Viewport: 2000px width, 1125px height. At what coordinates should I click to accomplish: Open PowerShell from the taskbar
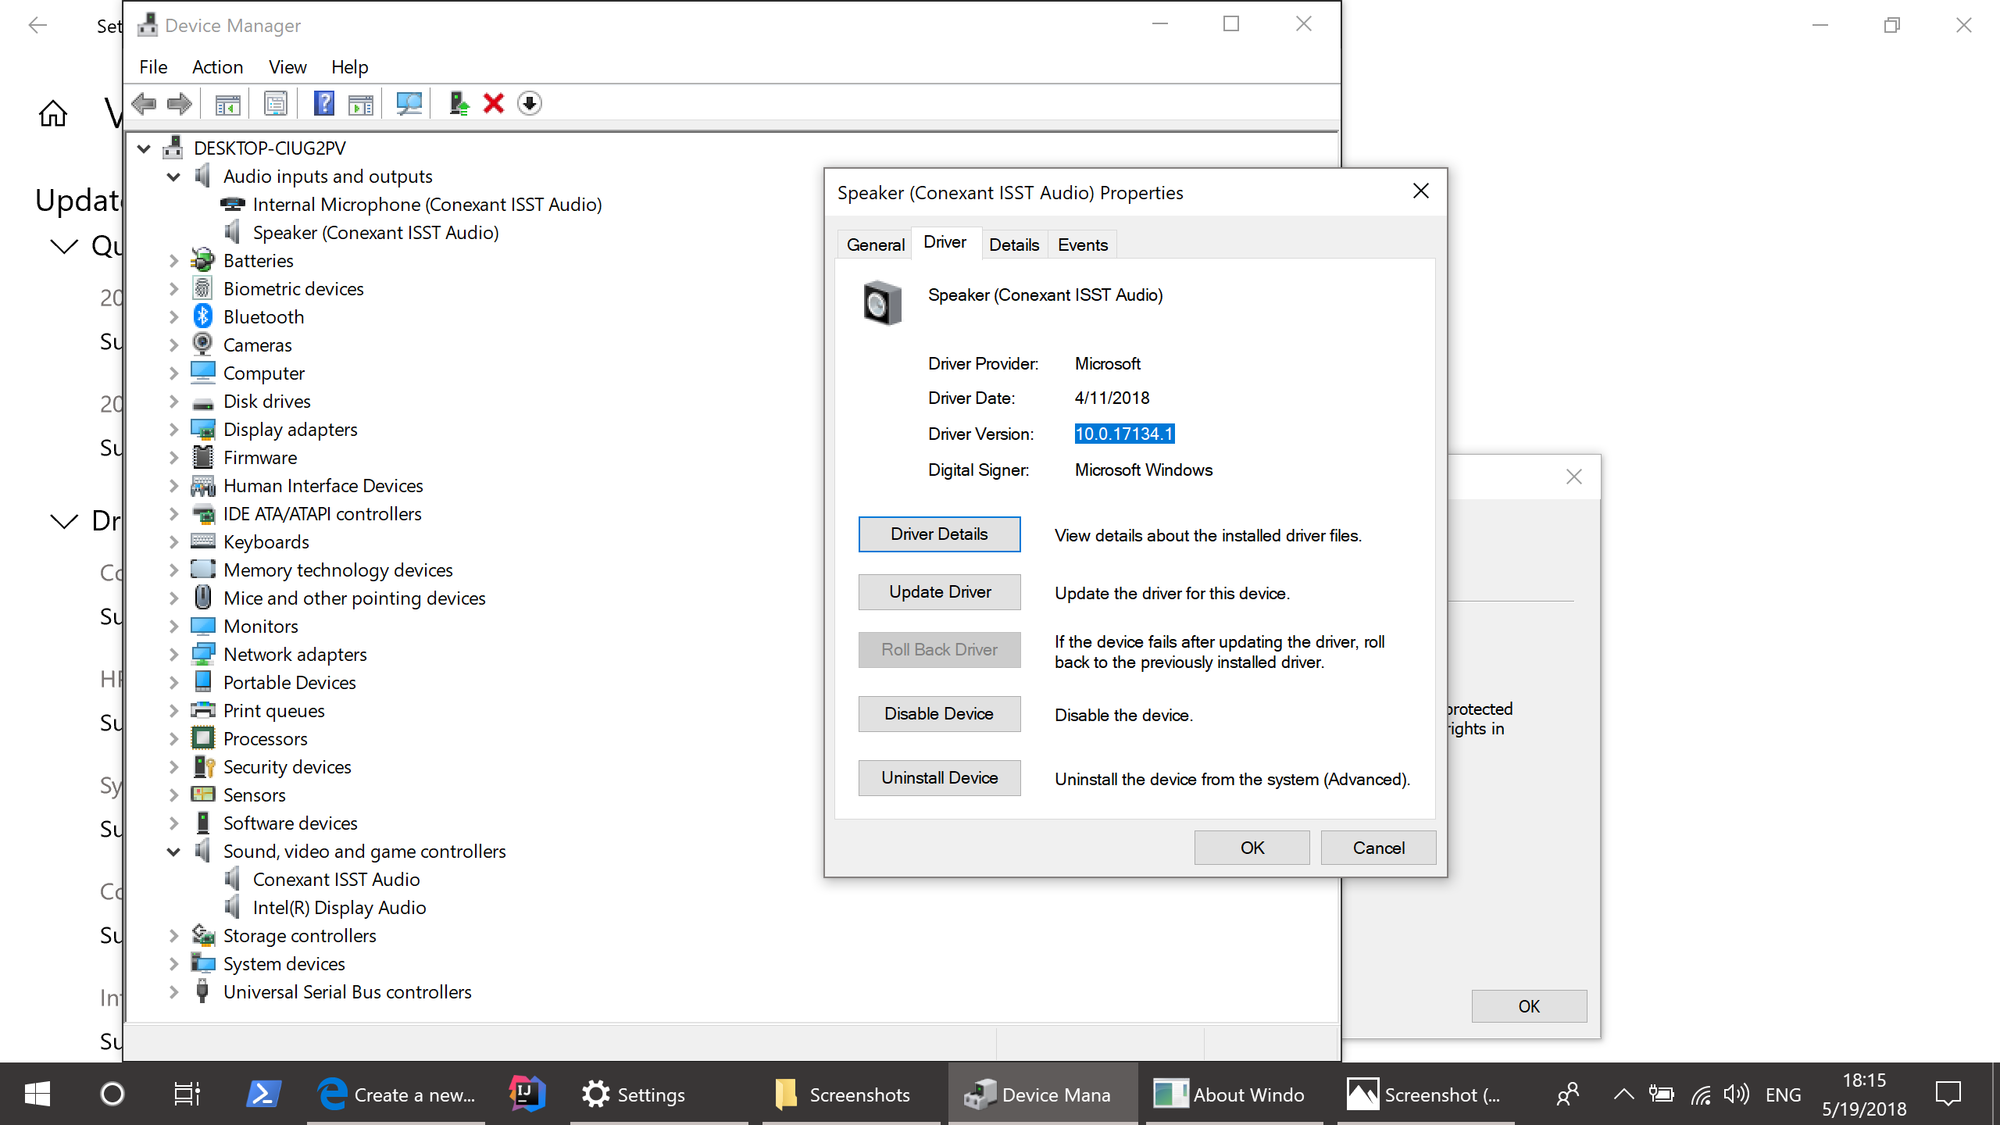click(x=263, y=1094)
